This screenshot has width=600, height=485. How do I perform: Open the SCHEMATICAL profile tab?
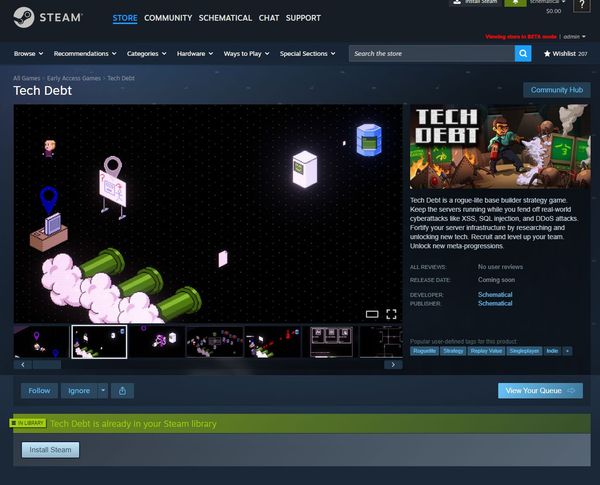[225, 18]
